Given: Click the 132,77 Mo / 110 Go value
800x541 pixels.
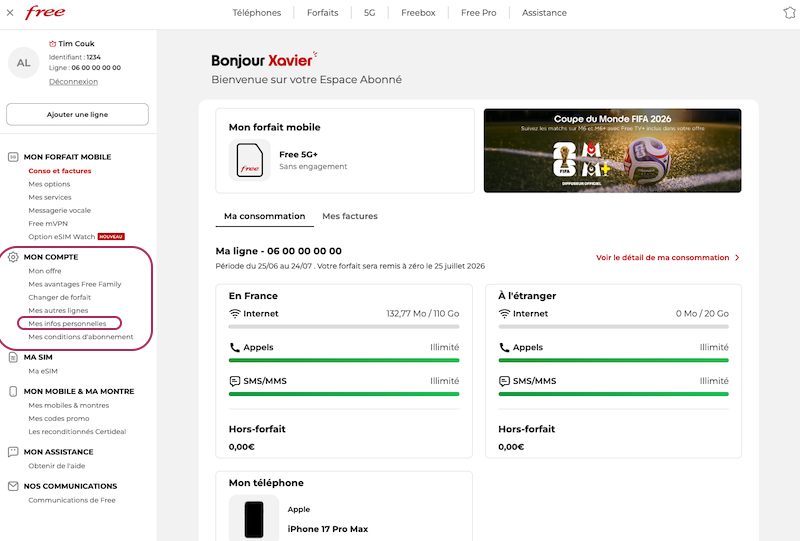Looking at the screenshot, I should [x=422, y=313].
